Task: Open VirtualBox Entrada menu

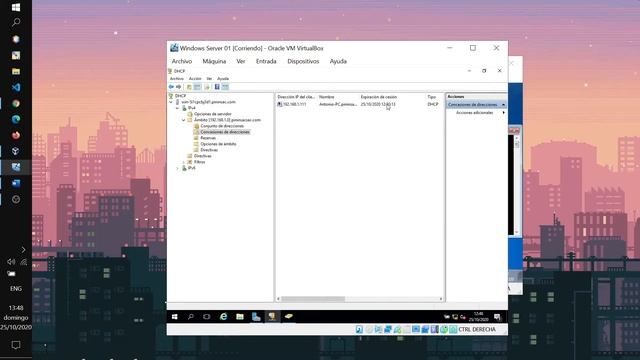Action: click(266, 61)
